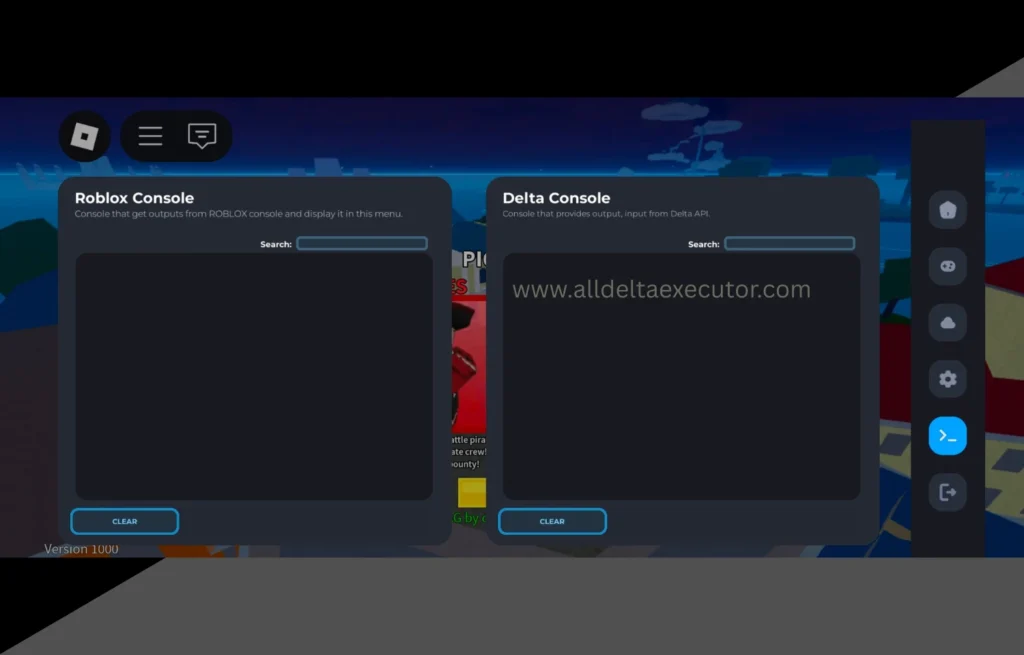1024x655 pixels.
Task: Click the Delta Console search field
Action: tap(789, 243)
